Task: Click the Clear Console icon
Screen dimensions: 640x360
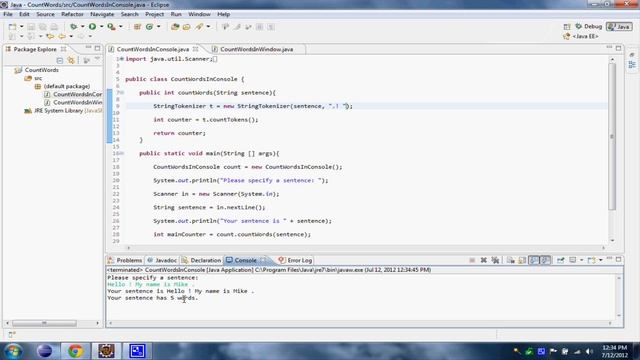Action: coord(510,260)
